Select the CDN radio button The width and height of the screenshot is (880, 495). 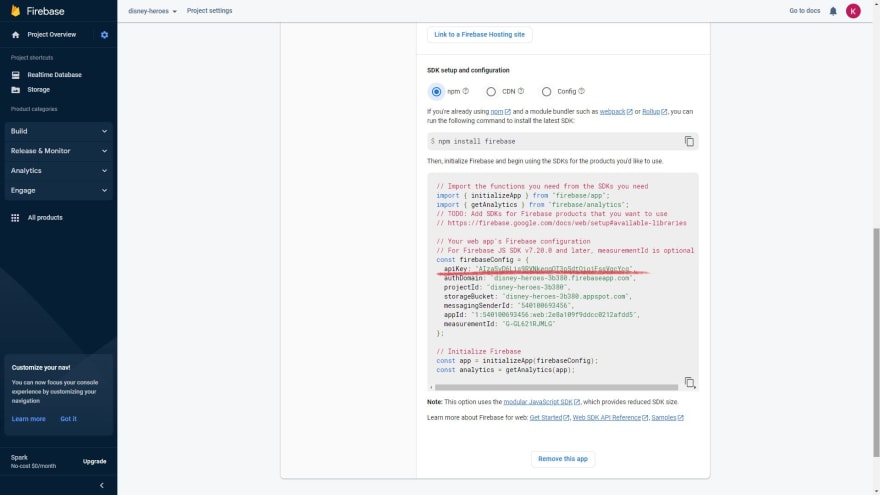(x=491, y=91)
